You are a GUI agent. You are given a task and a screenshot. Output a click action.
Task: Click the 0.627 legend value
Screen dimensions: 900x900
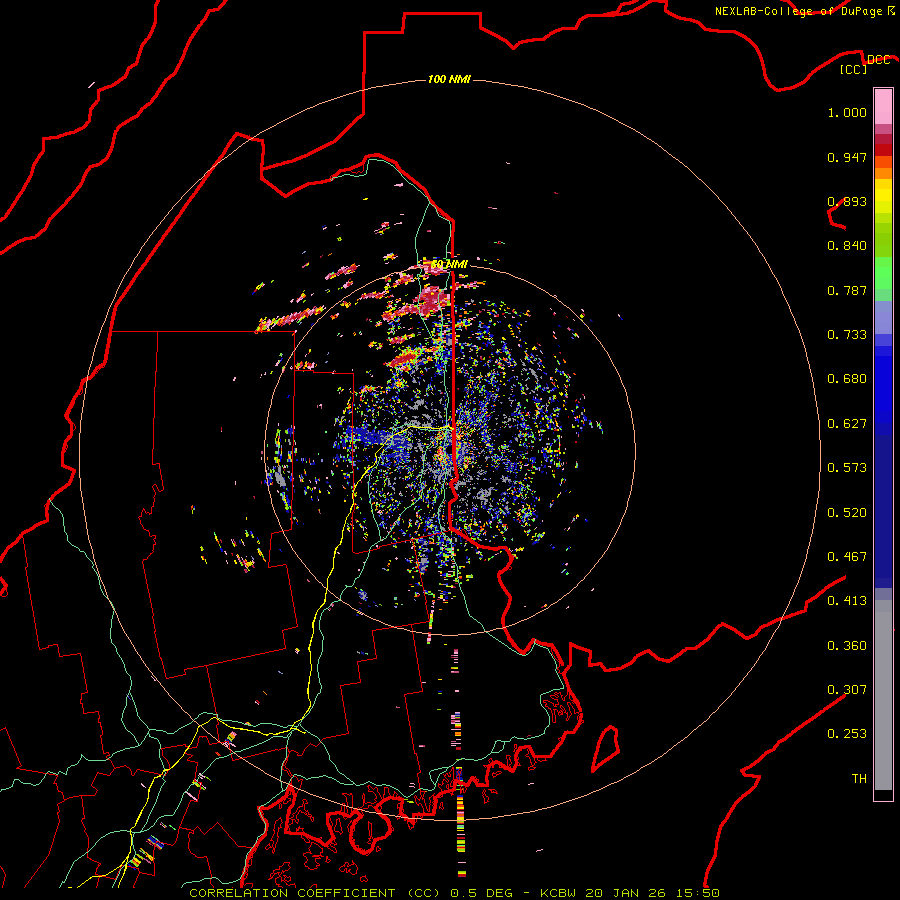(x=847, y=424)
